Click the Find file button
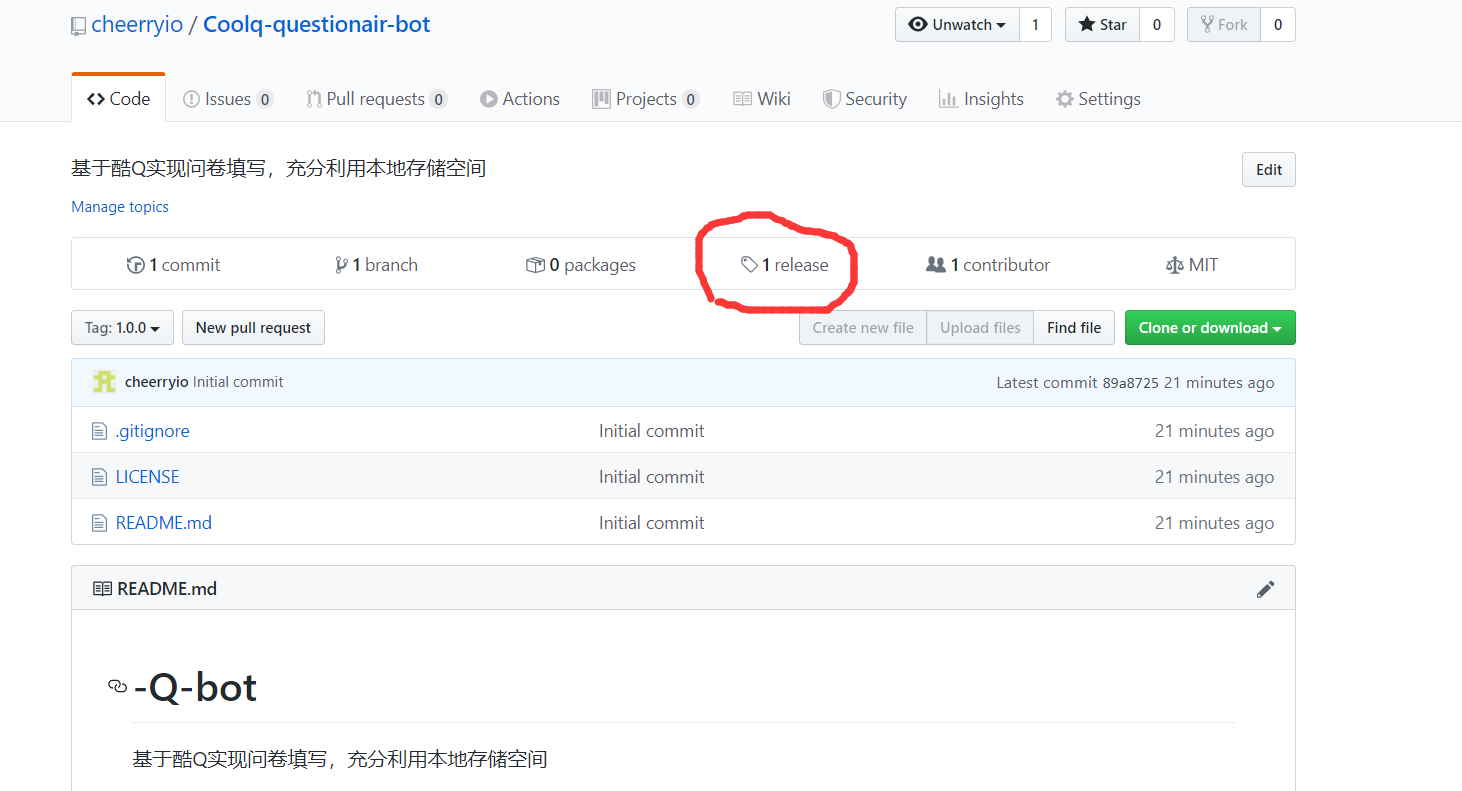 1074,328
